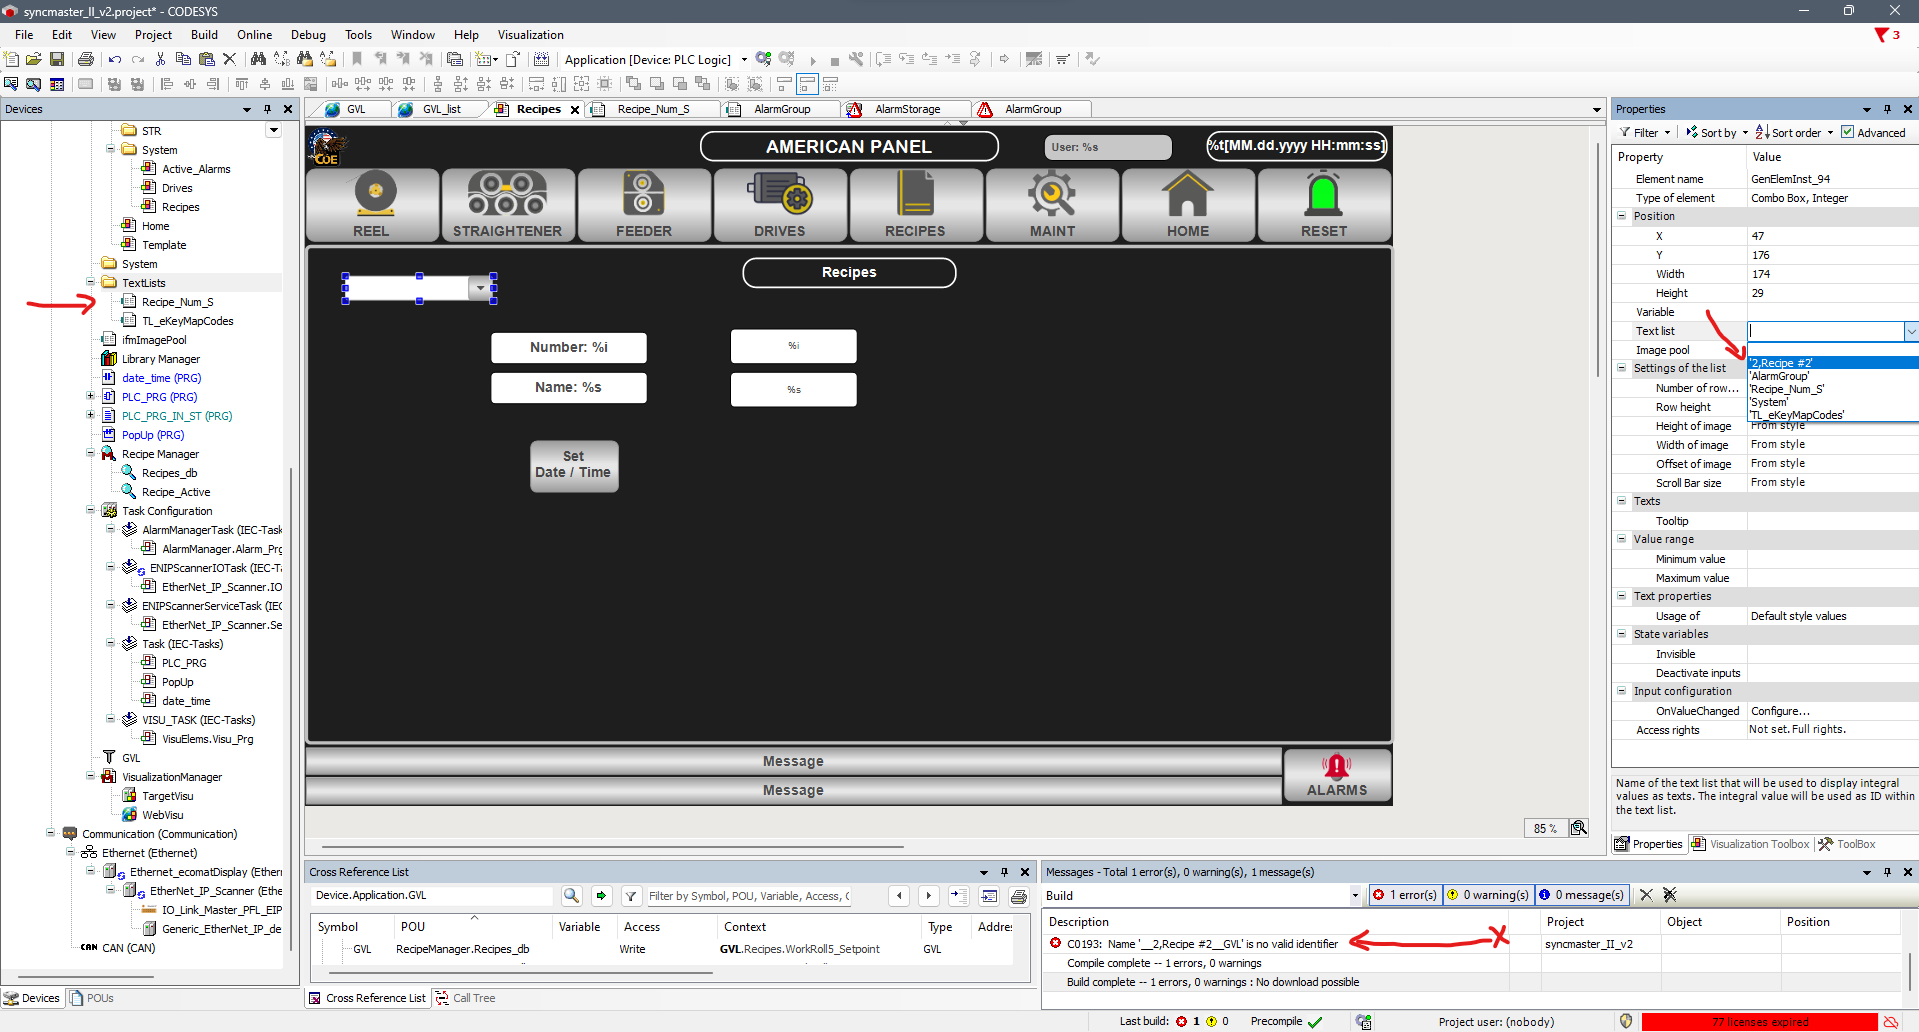1919x1032 pixels.
Task: Collapse the TextLists tree folder
Action: pos(90,283)
